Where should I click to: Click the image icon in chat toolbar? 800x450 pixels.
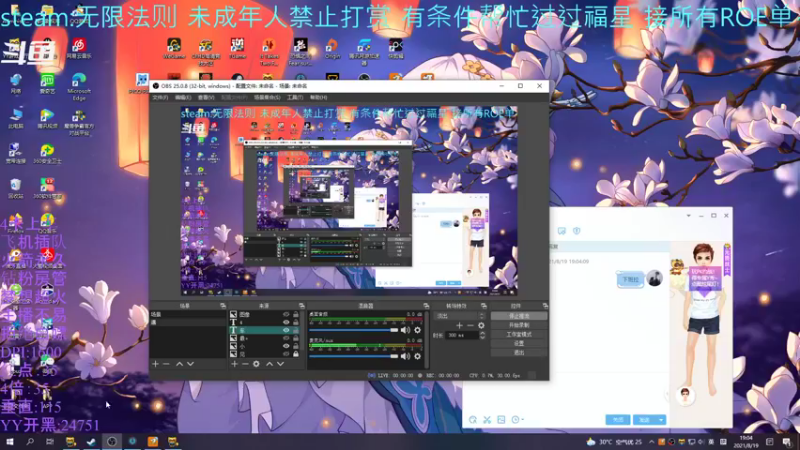pos(501,419)
